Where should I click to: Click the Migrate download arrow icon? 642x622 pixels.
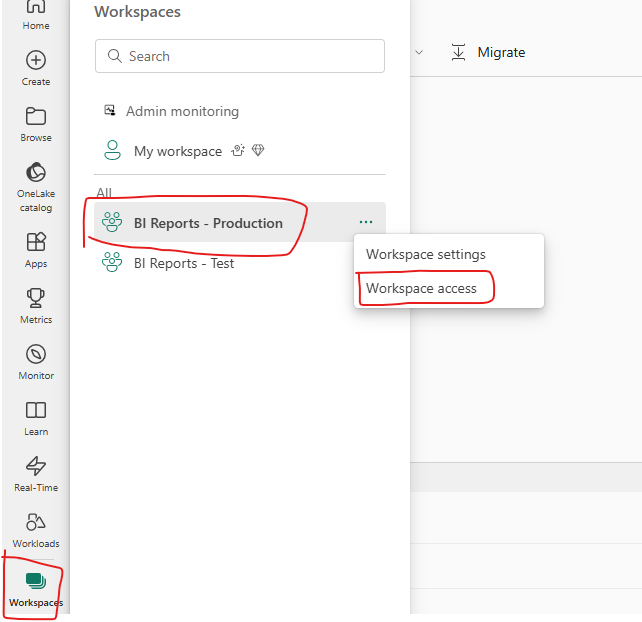click(x=459, y=52)
